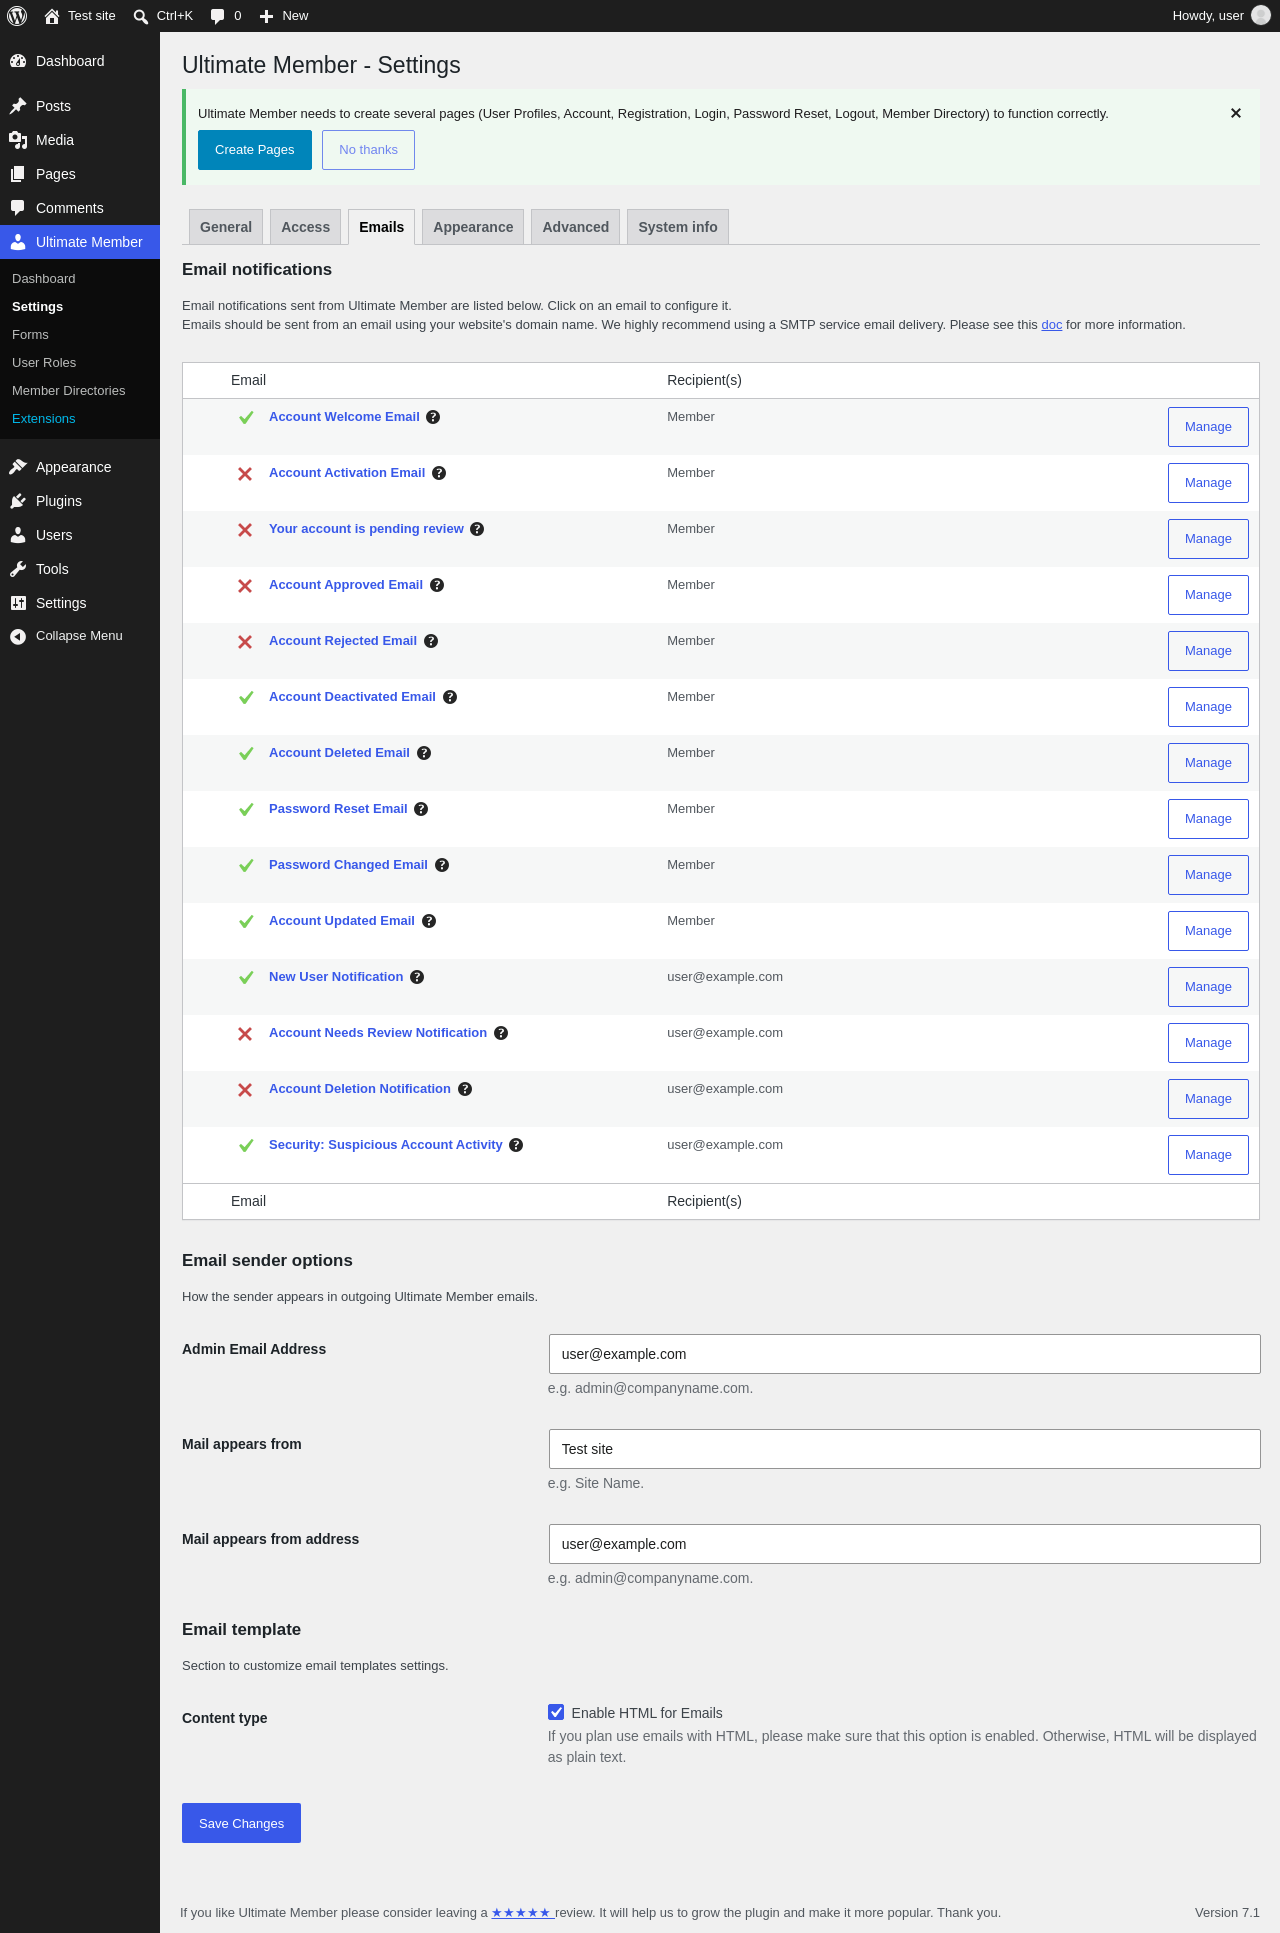Dismiss the create pages notice
Viewport: 1280px width, 1933px height.
pyautogui.click(x=1236, y=113)
